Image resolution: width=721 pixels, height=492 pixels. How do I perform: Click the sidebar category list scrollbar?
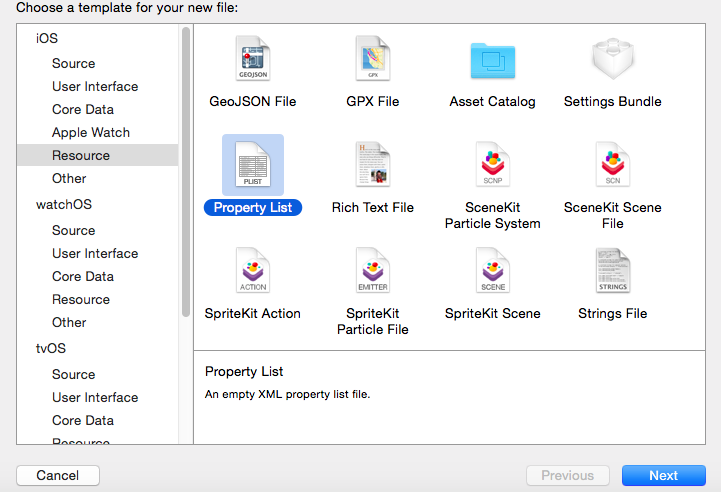186,170
